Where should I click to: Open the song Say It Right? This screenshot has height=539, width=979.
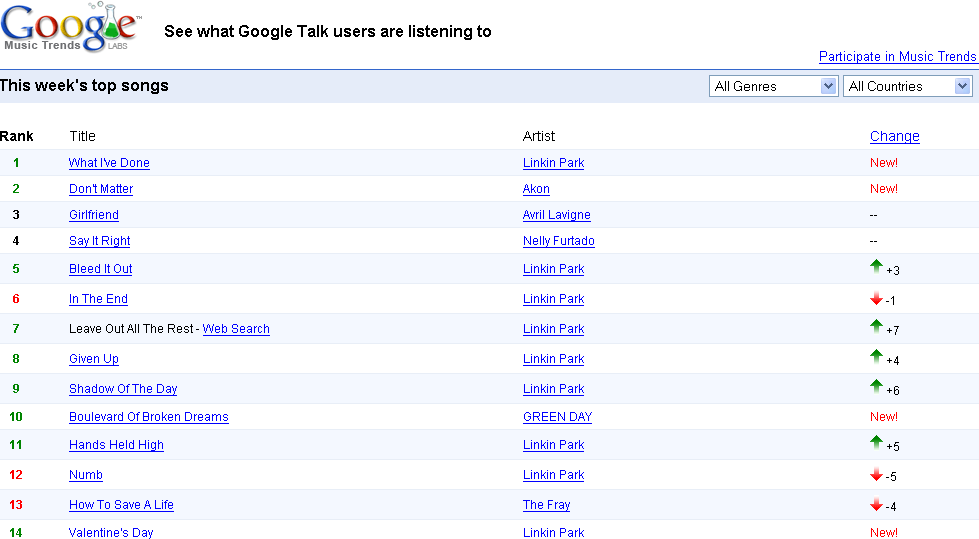(99, 241)
